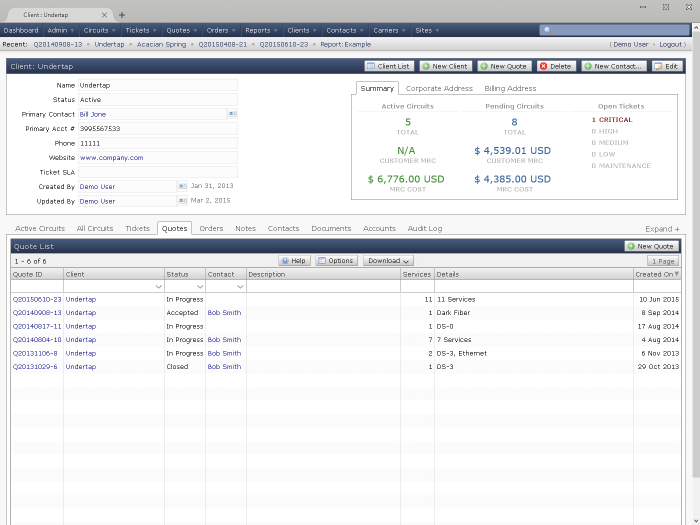Switch to the Audit Log tab
The image size is (700, 525).
424,228
